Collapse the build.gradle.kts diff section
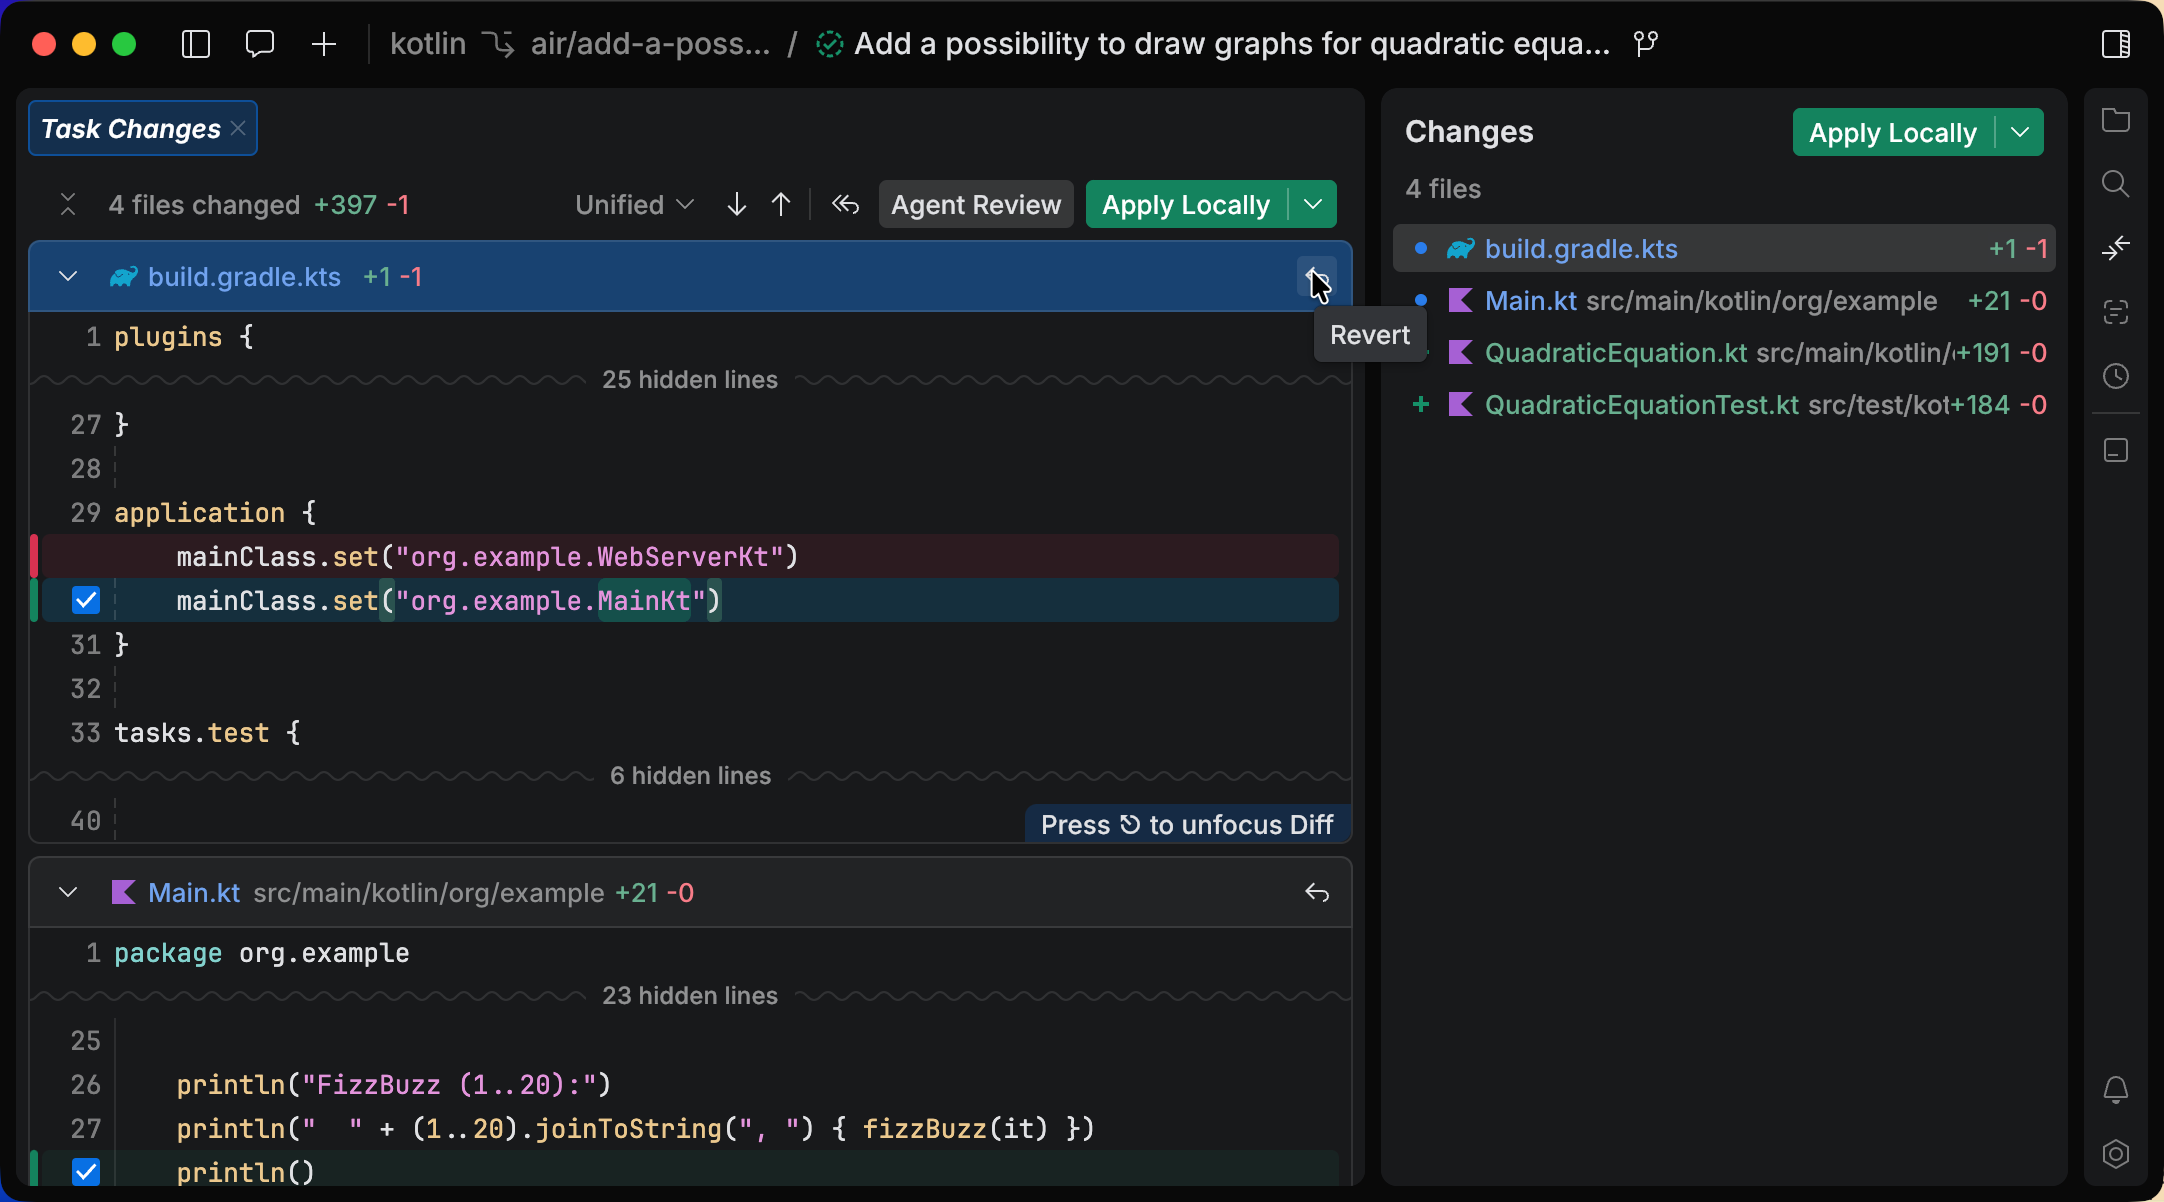Viewport: 2164px width, 1202px height. [x=68, y=277]
